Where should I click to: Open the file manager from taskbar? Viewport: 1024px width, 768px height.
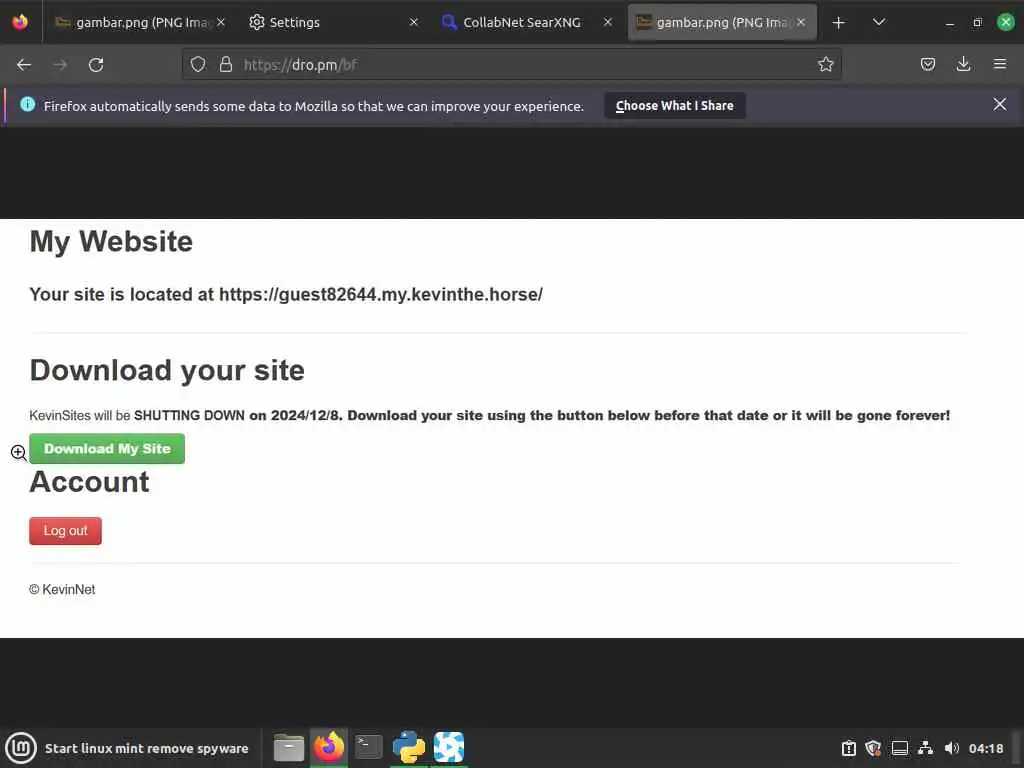tap(289, 748)
